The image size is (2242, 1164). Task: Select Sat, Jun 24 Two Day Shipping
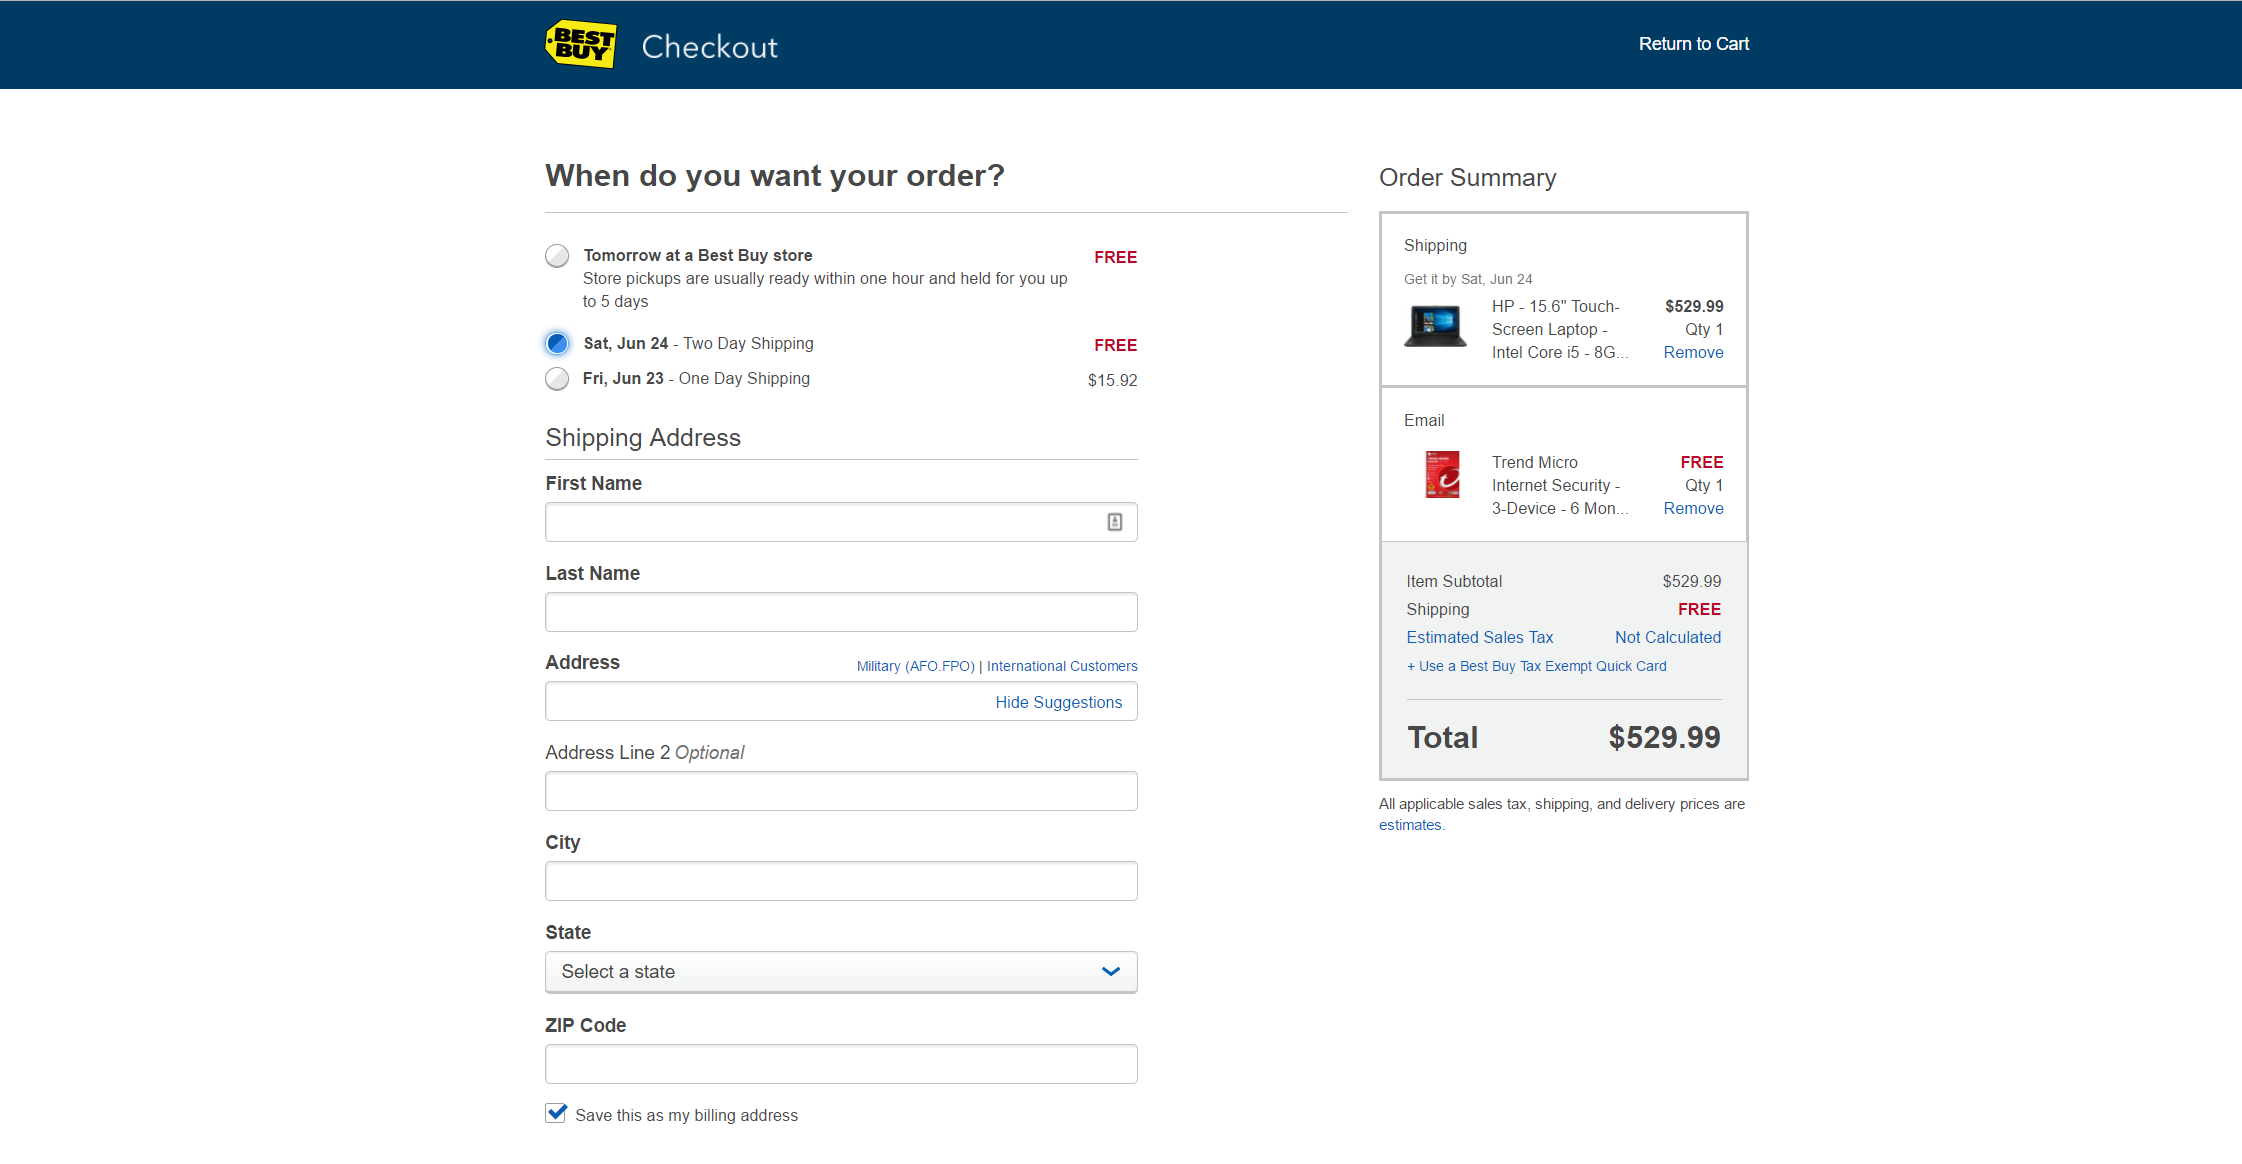coord(557,344)
